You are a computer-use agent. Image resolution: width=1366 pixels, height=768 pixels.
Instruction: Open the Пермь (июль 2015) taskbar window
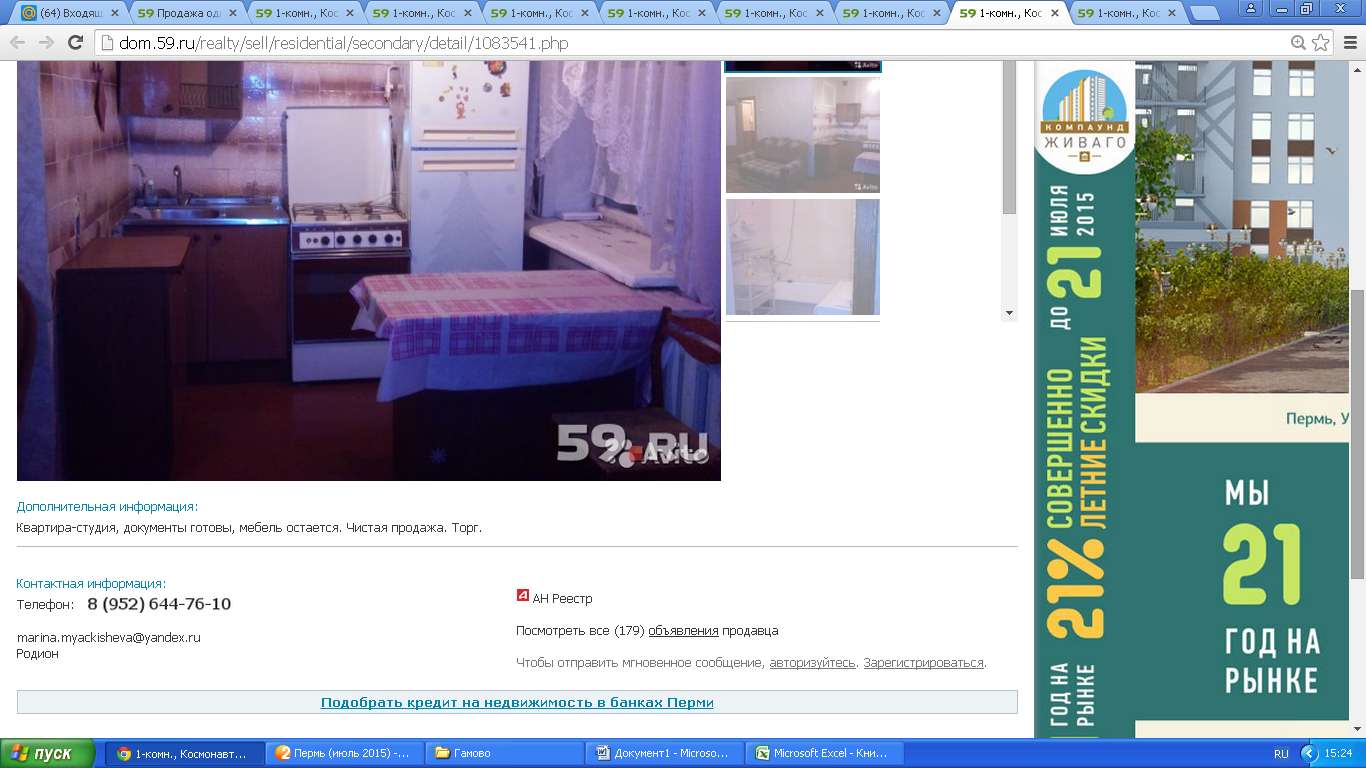(x=344, y=753)
